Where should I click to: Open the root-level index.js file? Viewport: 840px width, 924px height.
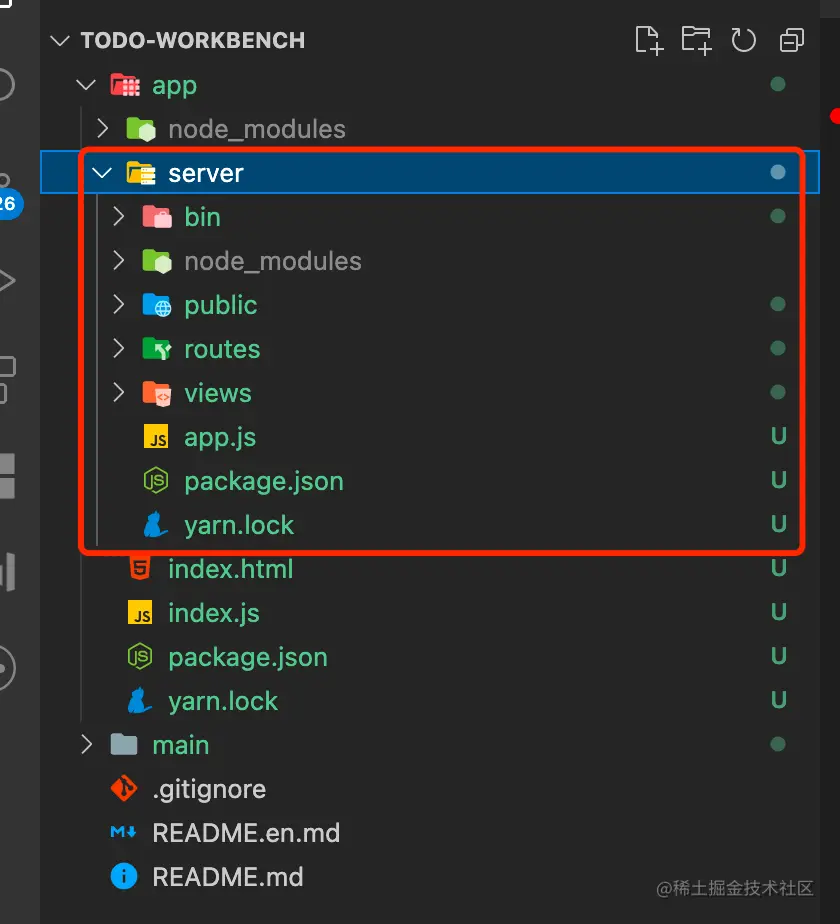(x=213, y=613)
